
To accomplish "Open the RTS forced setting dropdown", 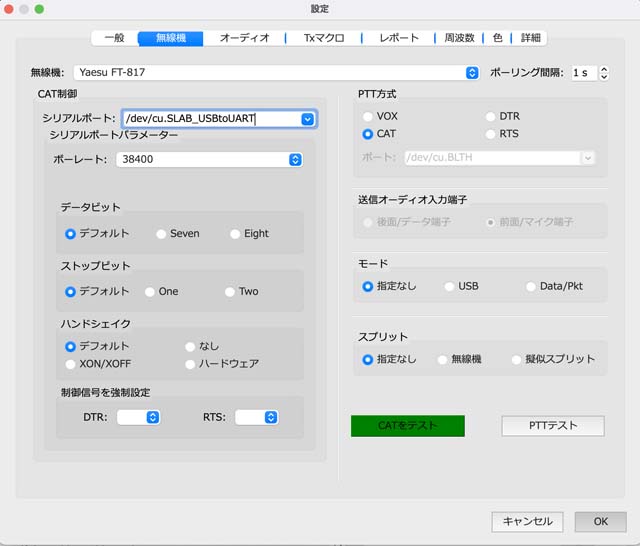I will (x=270, y=418).
